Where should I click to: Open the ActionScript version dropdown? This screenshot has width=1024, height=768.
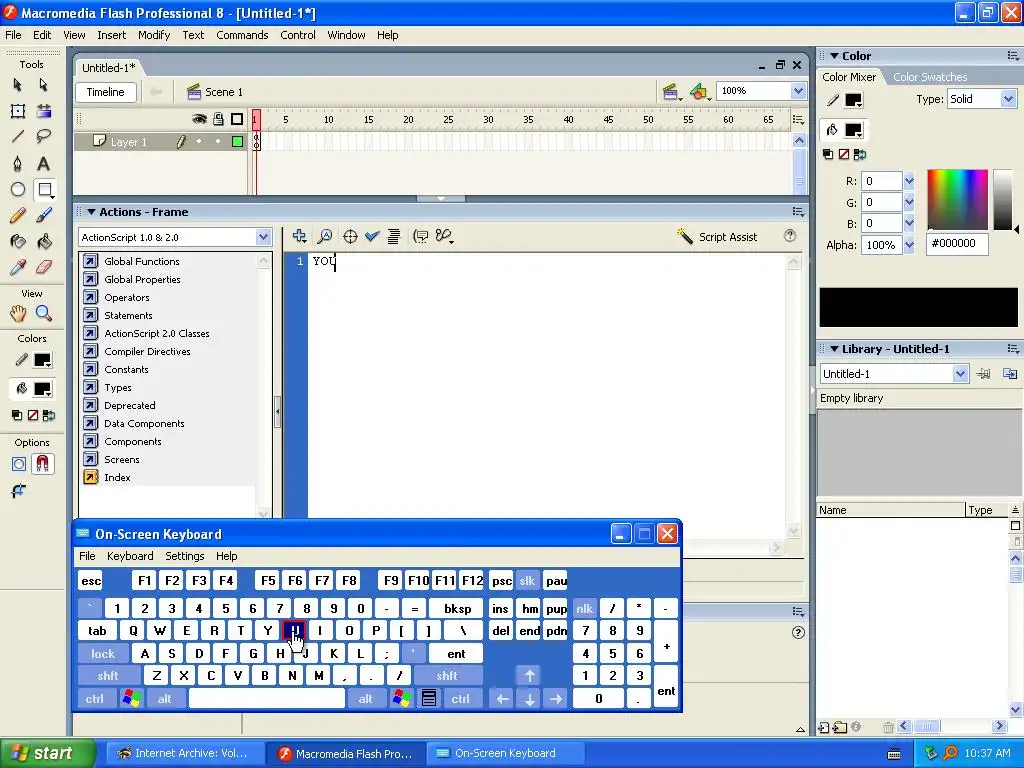263,237
